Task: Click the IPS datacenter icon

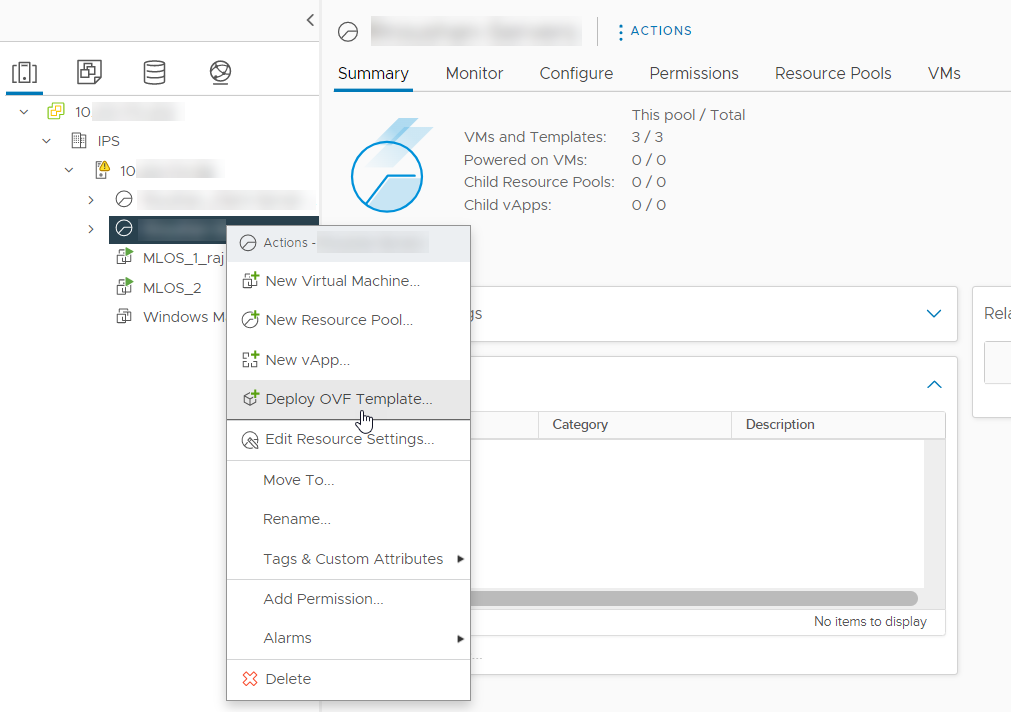Action: coord(79,141)
